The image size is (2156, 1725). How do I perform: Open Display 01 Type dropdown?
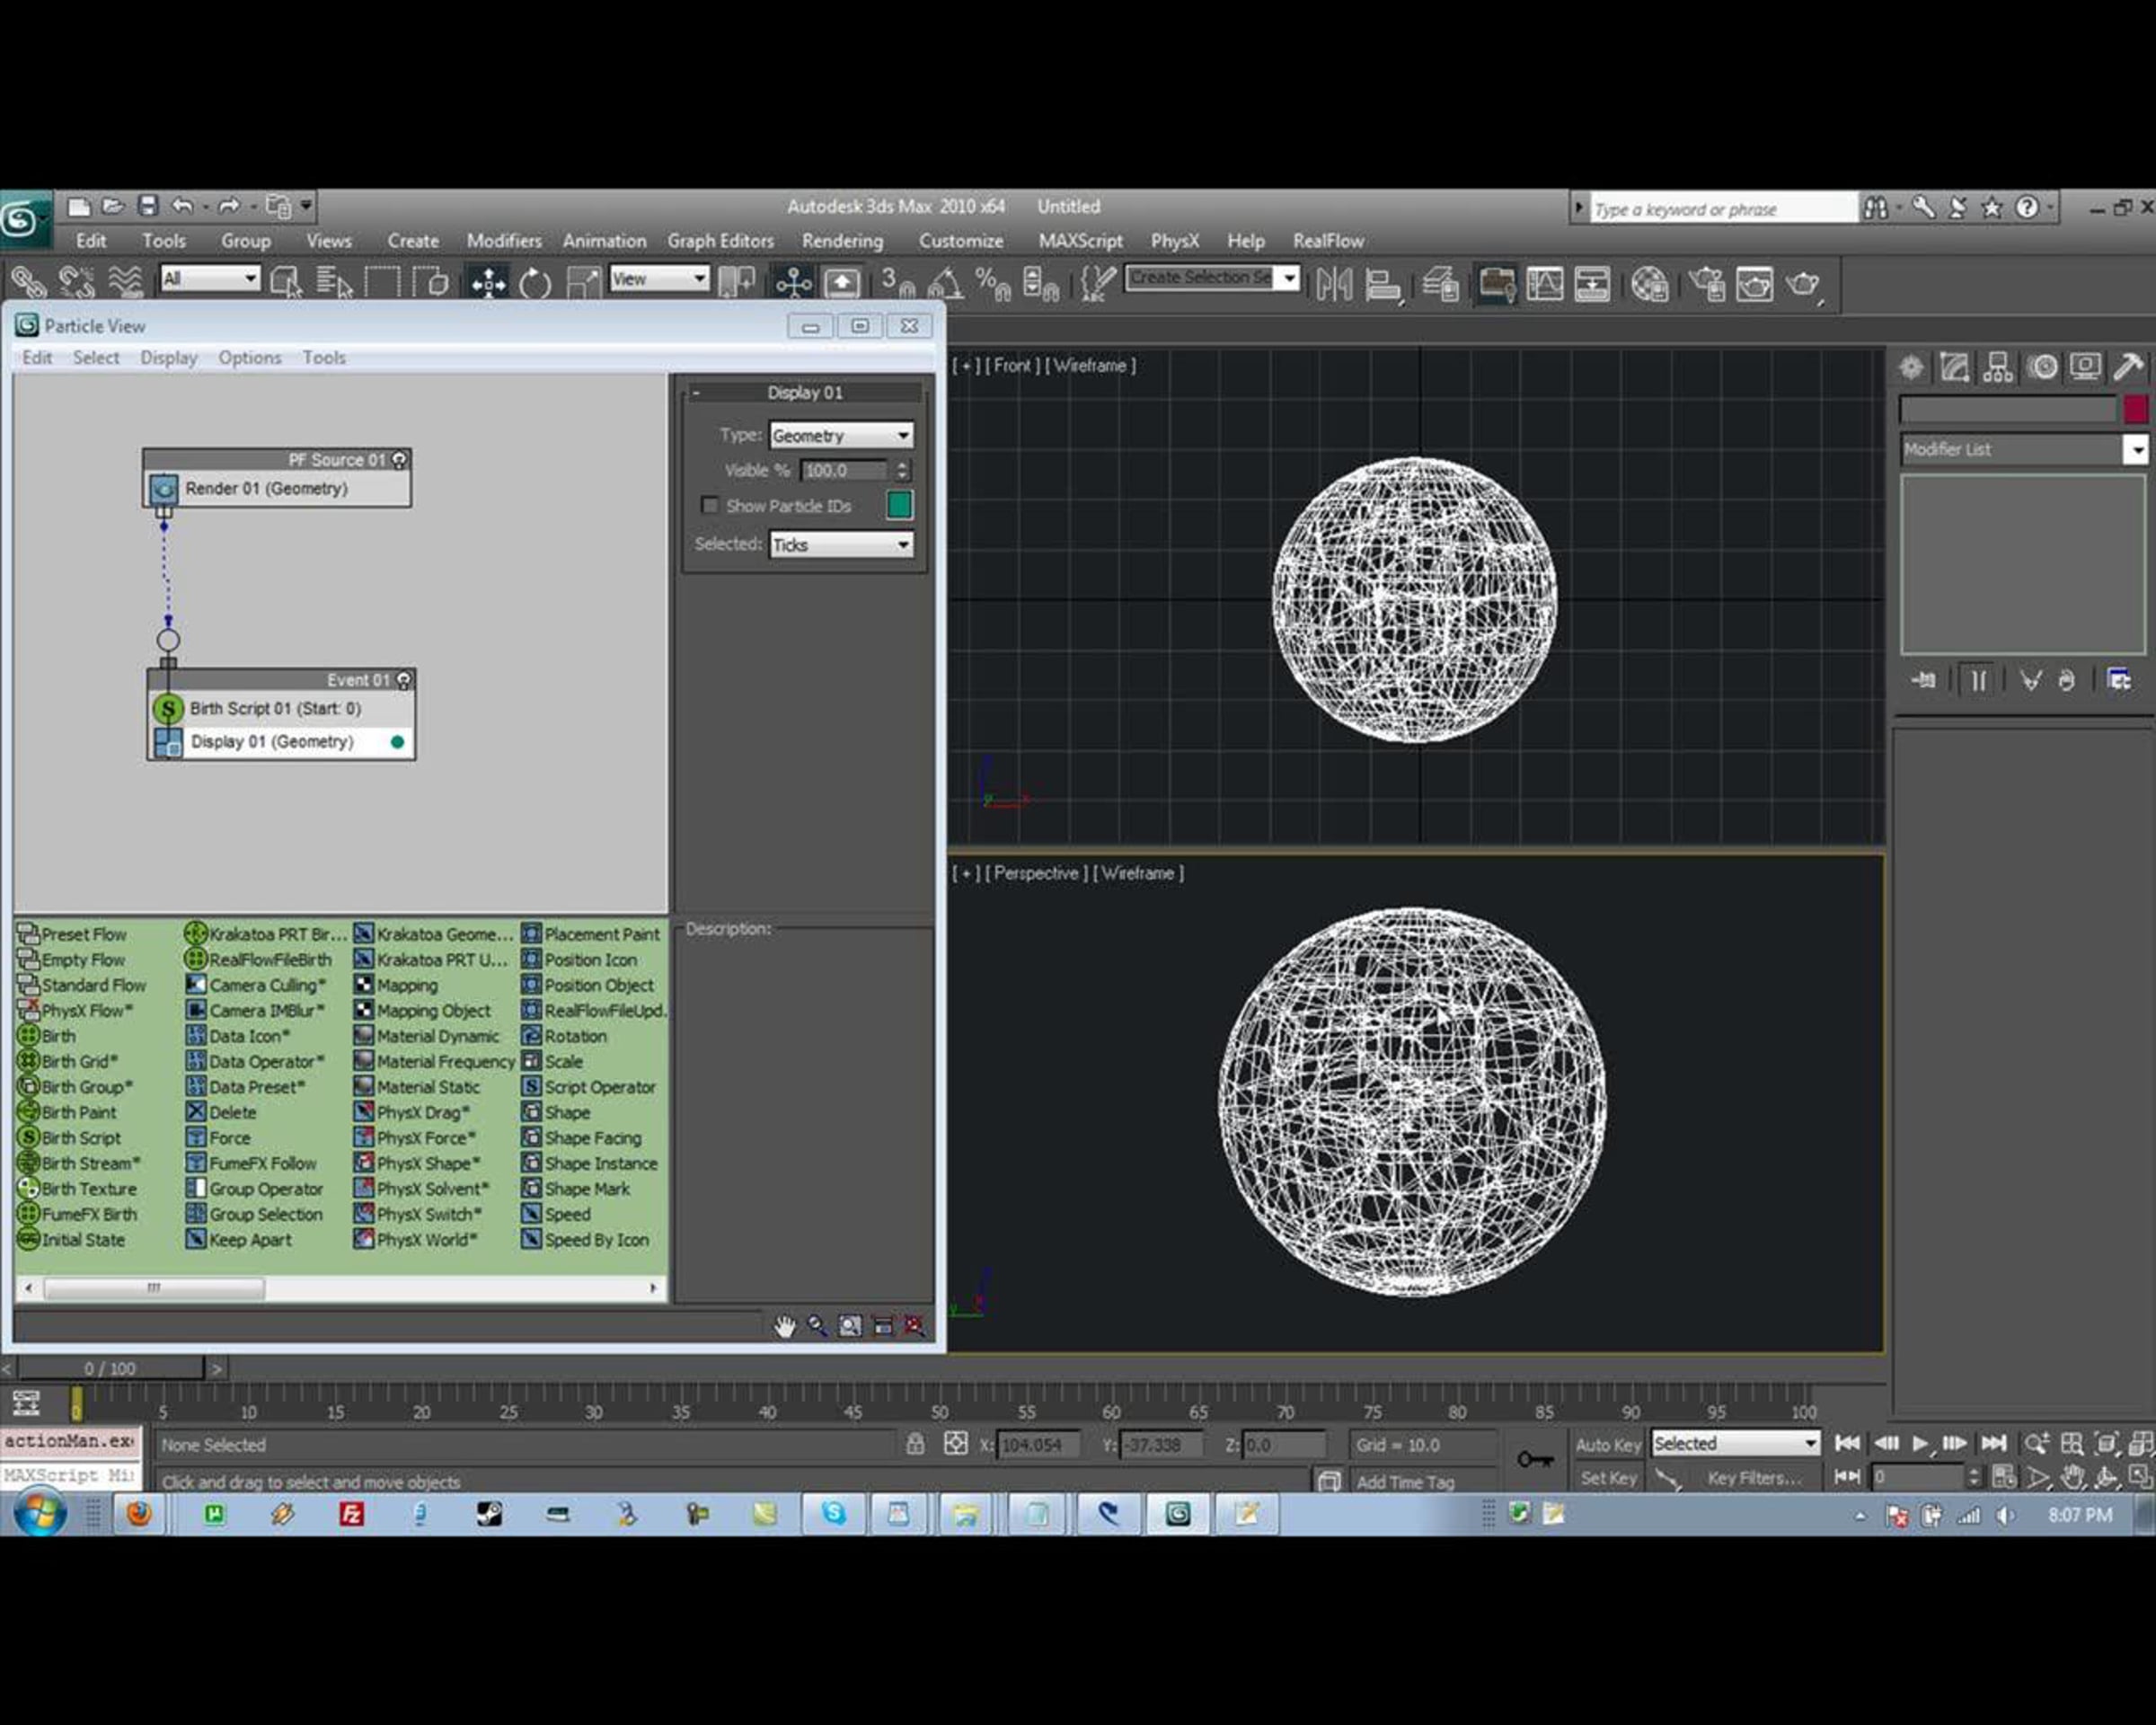(x=840, y=435)
